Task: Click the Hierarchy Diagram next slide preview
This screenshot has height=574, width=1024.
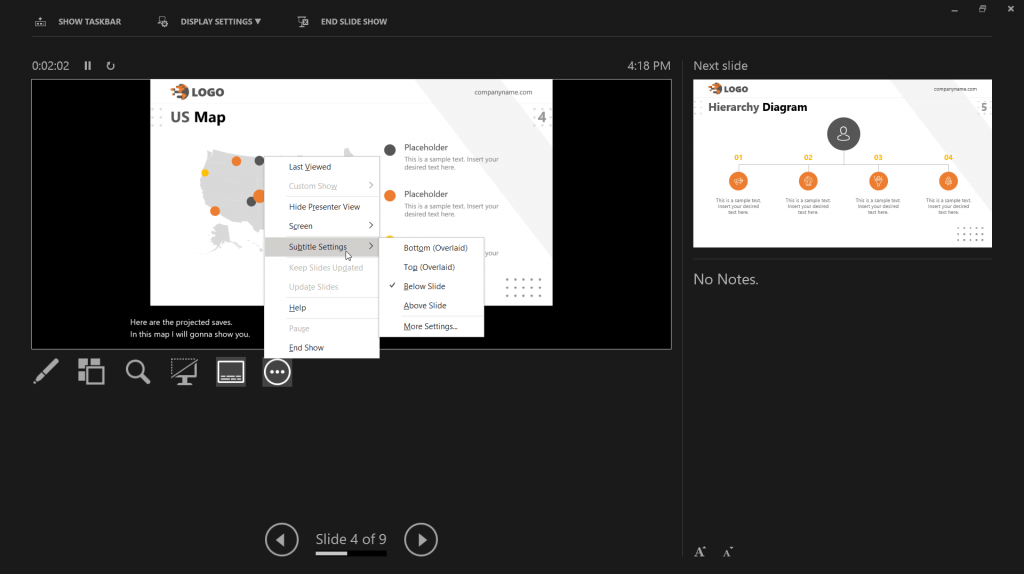Action: click(842, 163)
